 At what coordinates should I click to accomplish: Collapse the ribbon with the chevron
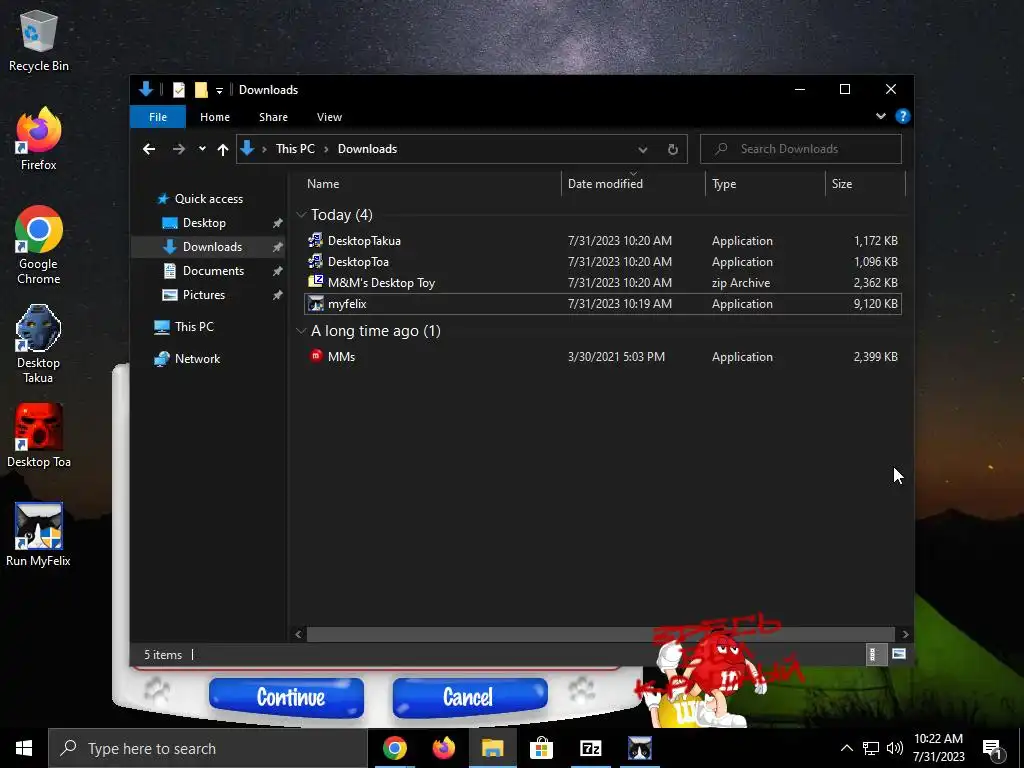click(x=881, y=116)
